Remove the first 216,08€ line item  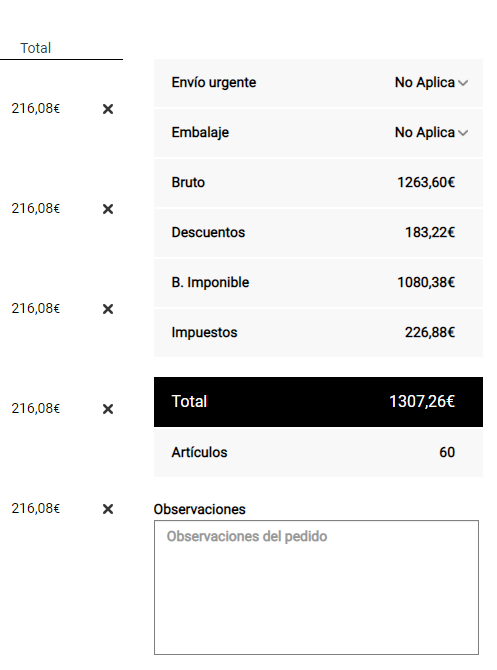108,109
